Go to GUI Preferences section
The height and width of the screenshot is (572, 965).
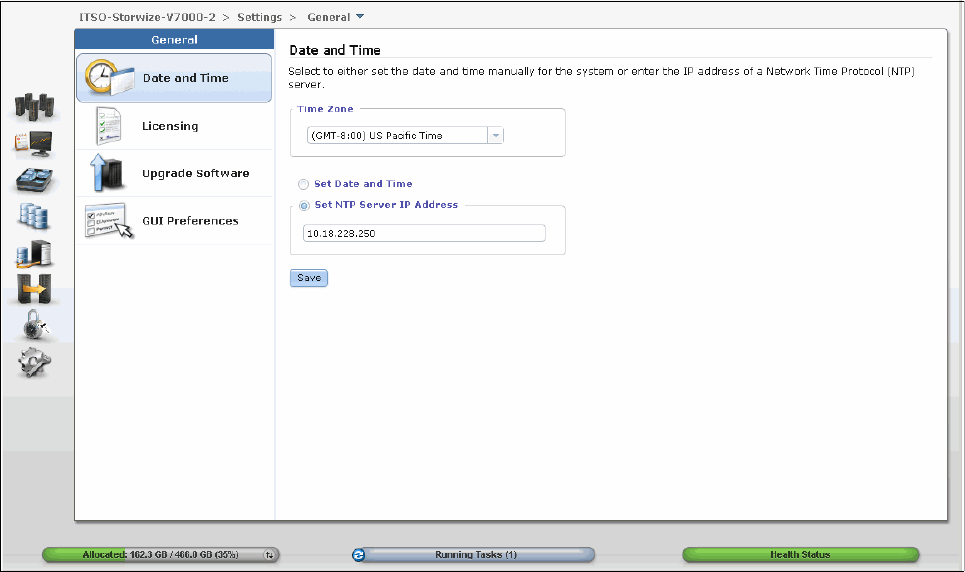pos(190,221)
